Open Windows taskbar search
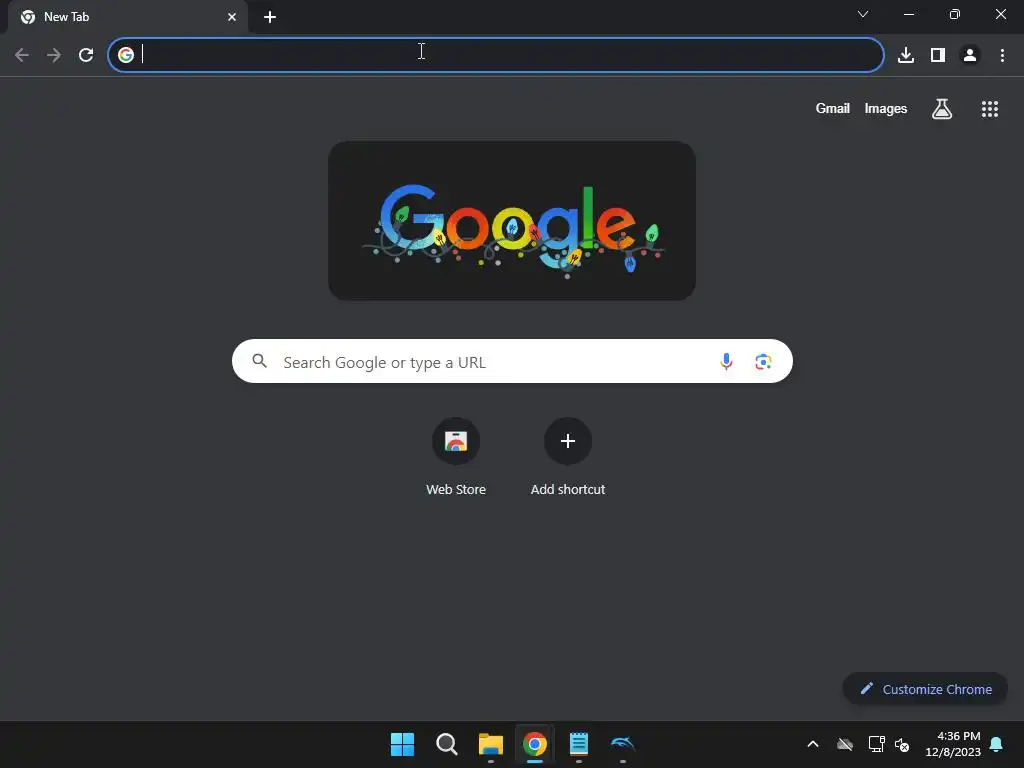This screenshot has height=768, width=1024. tap(447, 744)
